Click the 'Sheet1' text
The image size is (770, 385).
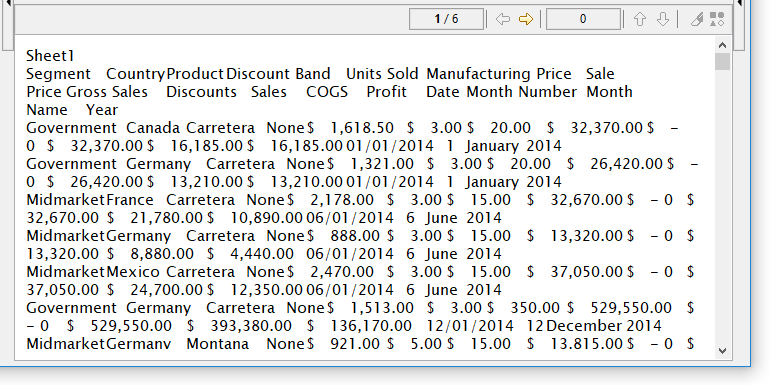(50, 55)
